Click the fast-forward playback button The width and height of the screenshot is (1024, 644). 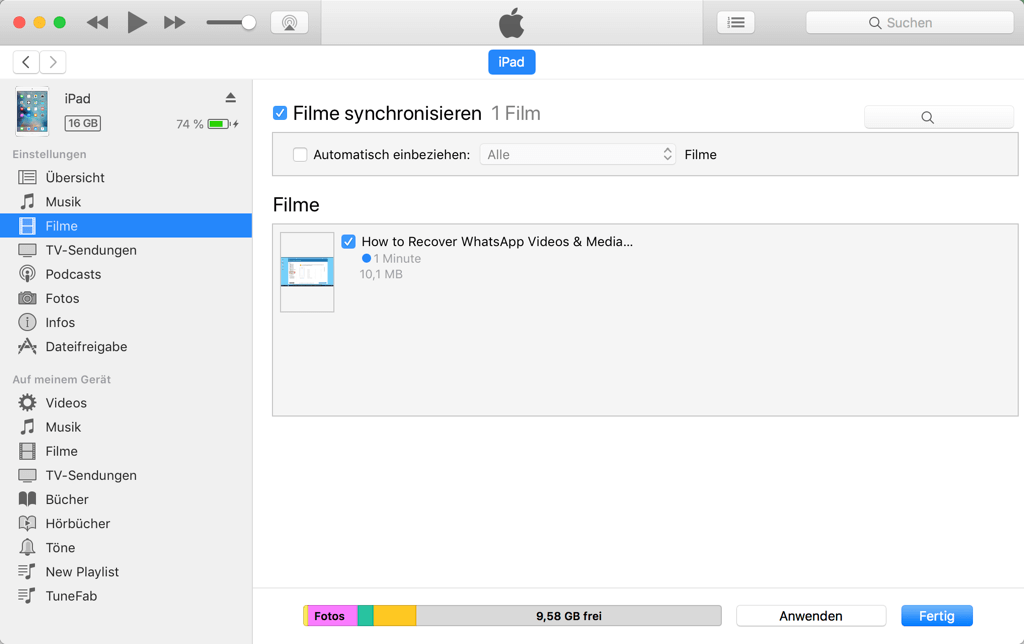[174, 23]
